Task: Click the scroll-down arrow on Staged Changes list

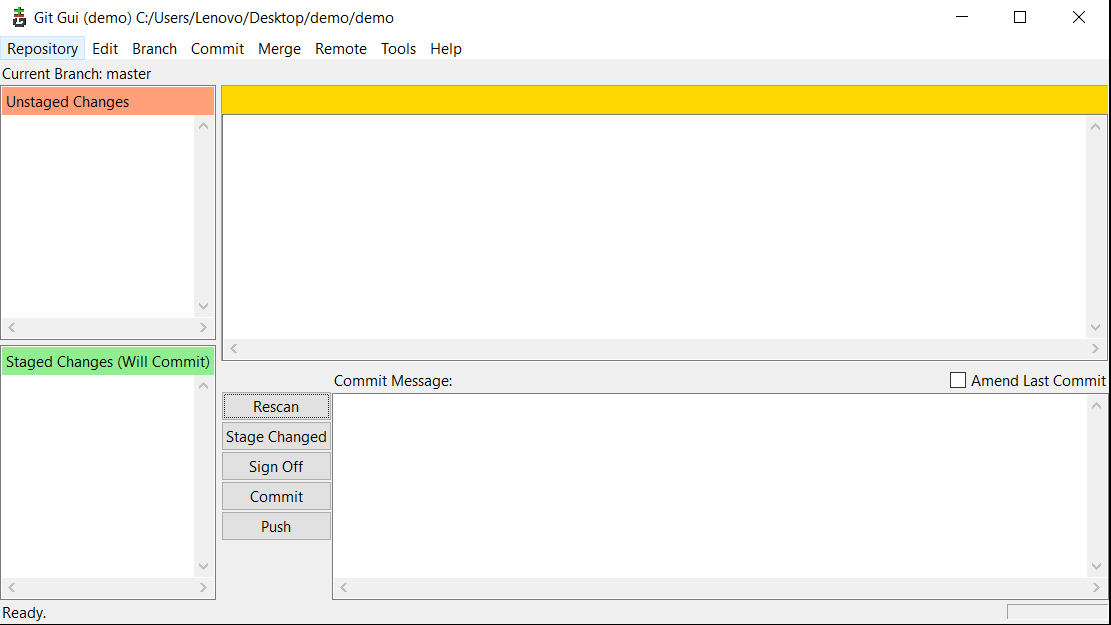Action: pos(203,565)
